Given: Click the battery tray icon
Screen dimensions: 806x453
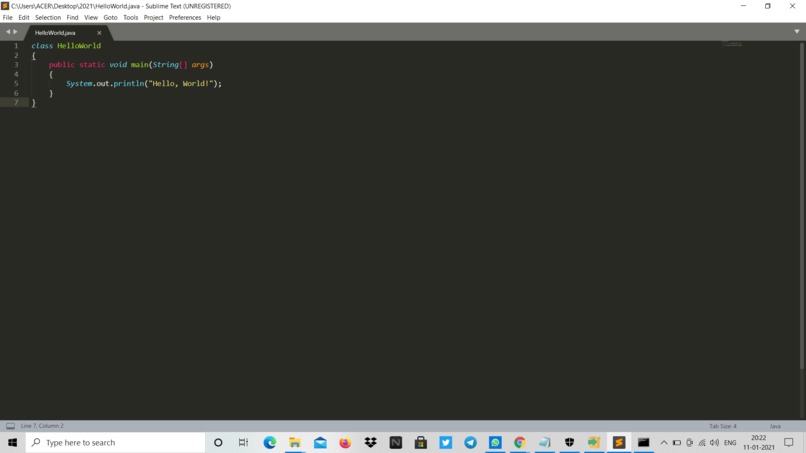Looking at the screenshot, I should pos(676,442).
